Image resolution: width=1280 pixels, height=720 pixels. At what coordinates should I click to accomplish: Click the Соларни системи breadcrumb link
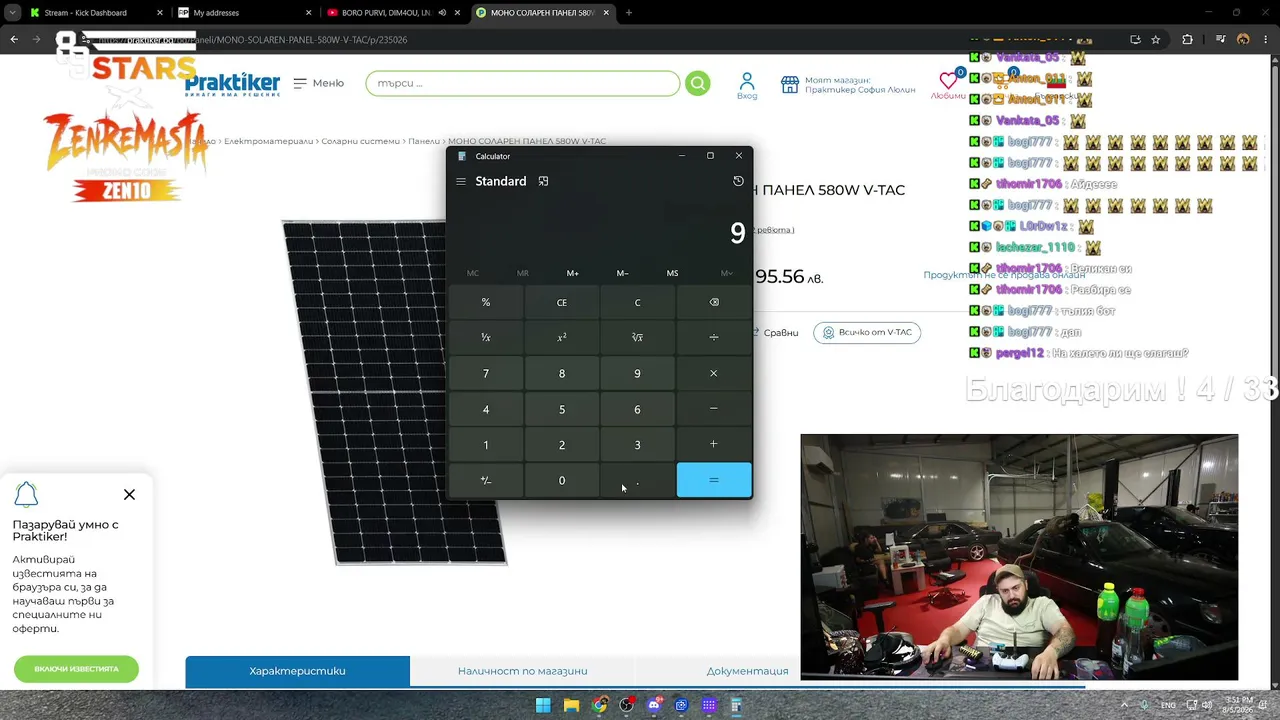coord(361,141)
